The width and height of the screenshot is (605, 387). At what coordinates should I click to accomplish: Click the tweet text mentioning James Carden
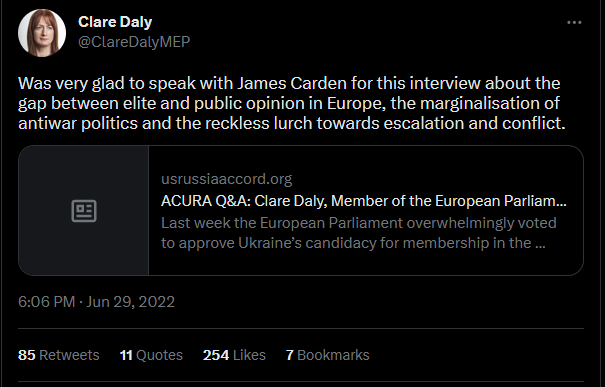292,103
